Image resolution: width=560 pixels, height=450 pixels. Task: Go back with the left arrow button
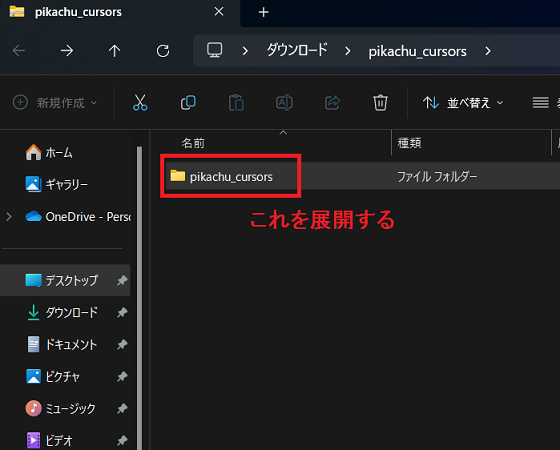click(x=19, y=51)
